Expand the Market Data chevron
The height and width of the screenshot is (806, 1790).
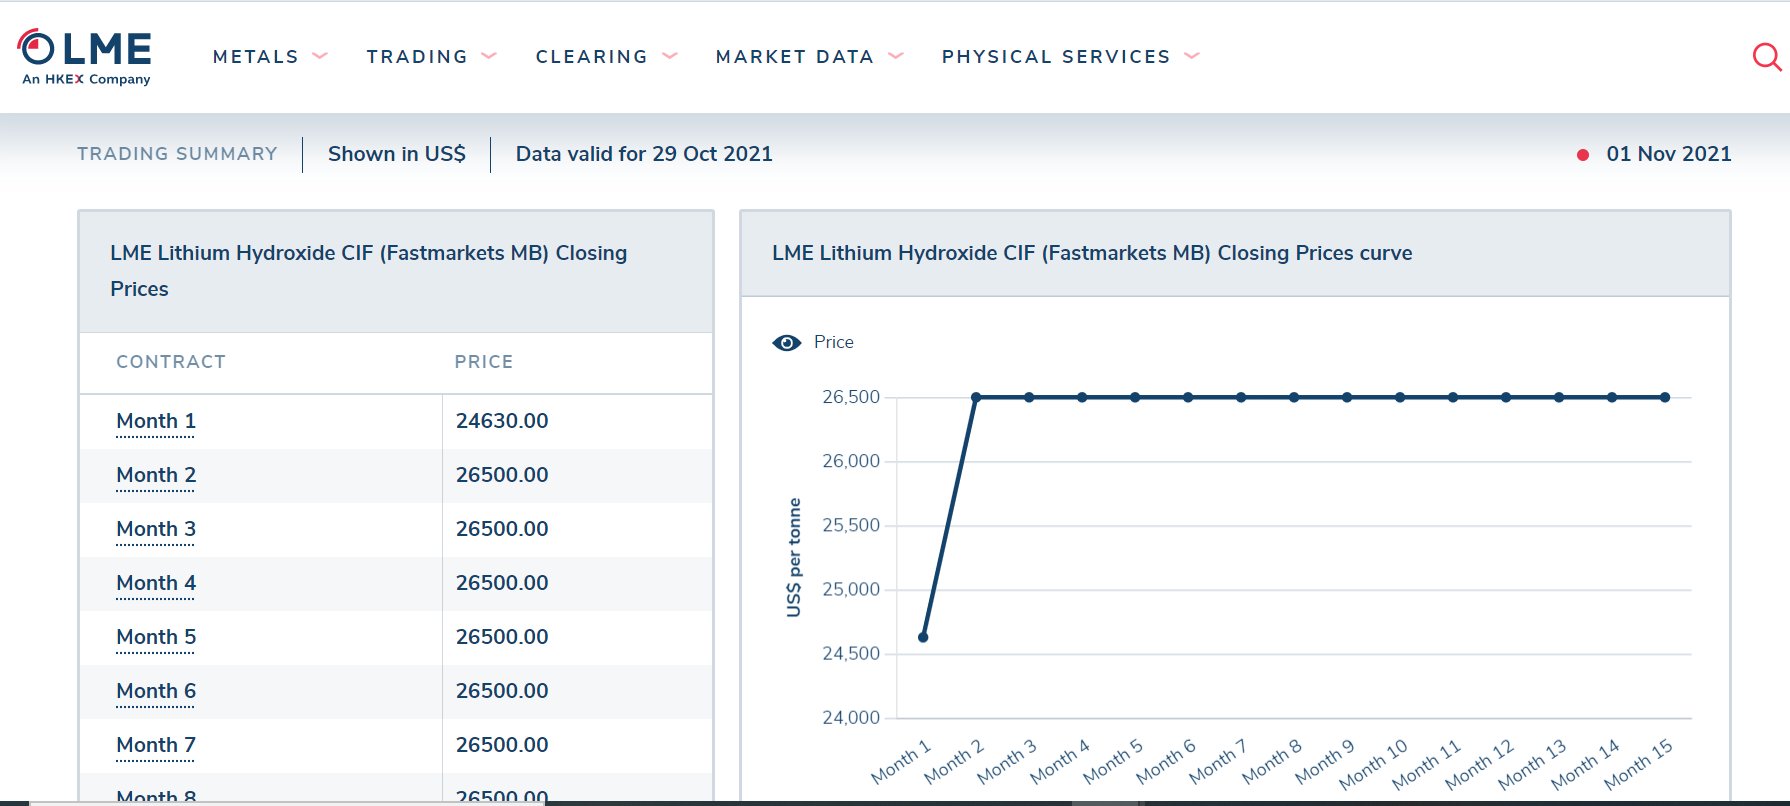point(896,56)
